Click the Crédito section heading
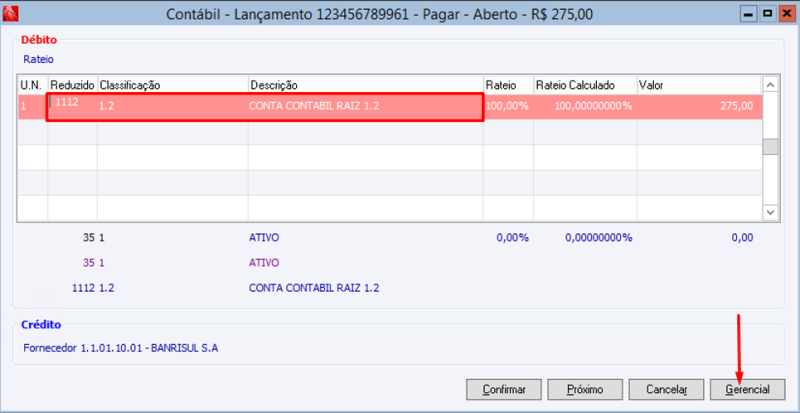This screenshot has width=800, height=413. point(41,325)
